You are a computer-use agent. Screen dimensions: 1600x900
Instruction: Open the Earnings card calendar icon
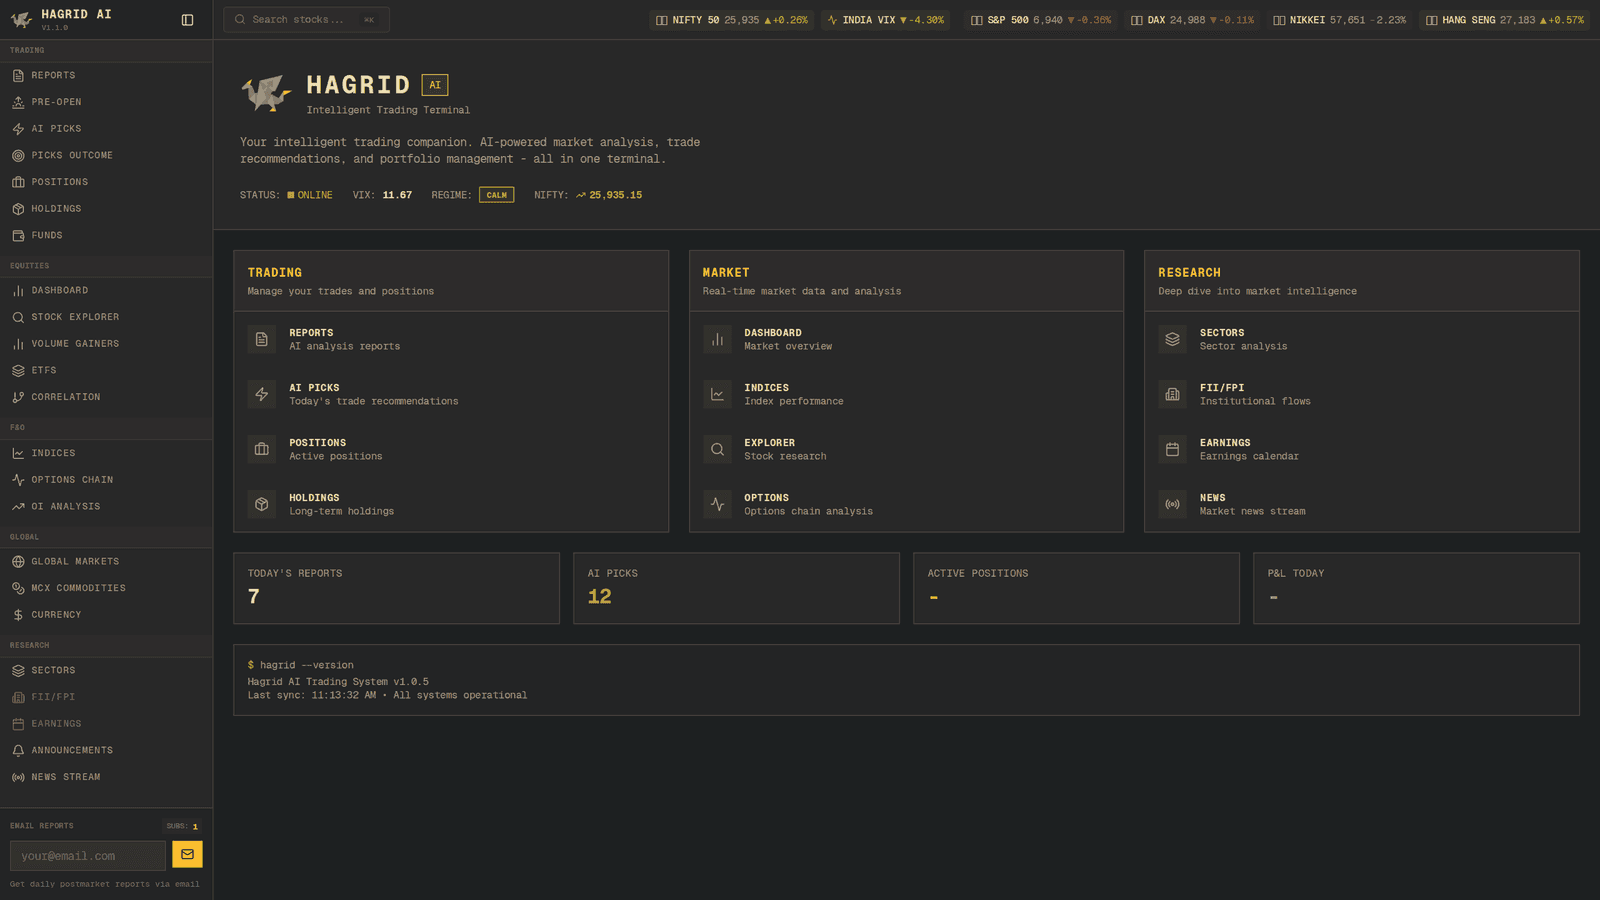tap(1172, 449)
